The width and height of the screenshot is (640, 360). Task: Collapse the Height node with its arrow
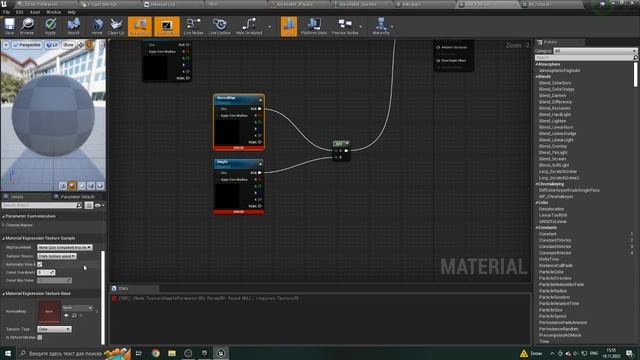click(x=260, y=164)
